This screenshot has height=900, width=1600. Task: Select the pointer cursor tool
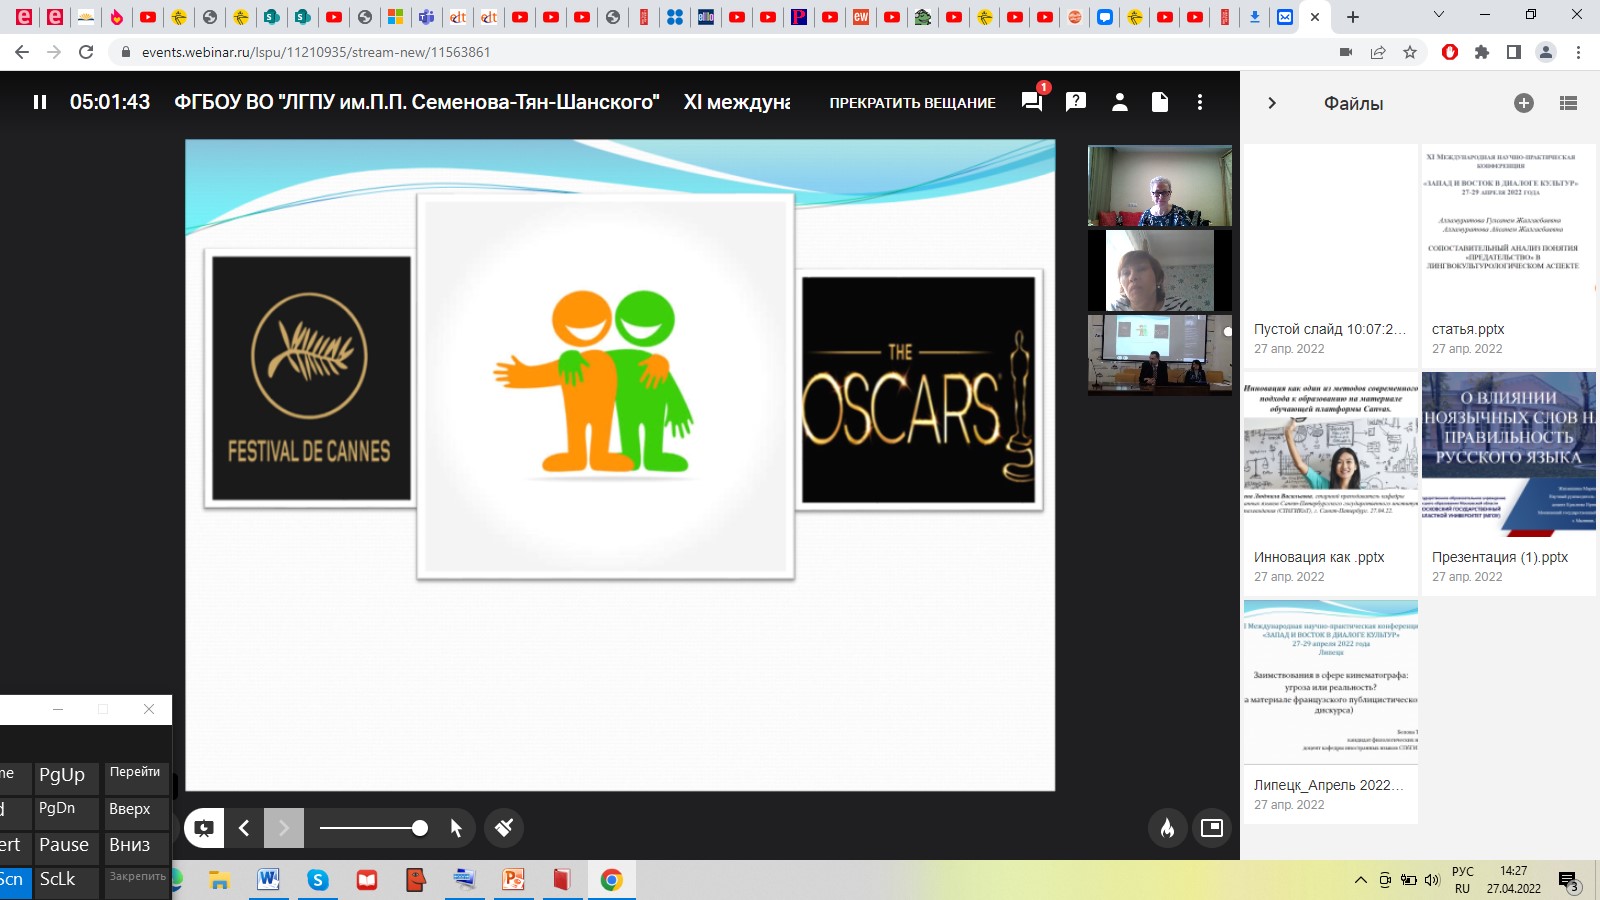point(456,828)
